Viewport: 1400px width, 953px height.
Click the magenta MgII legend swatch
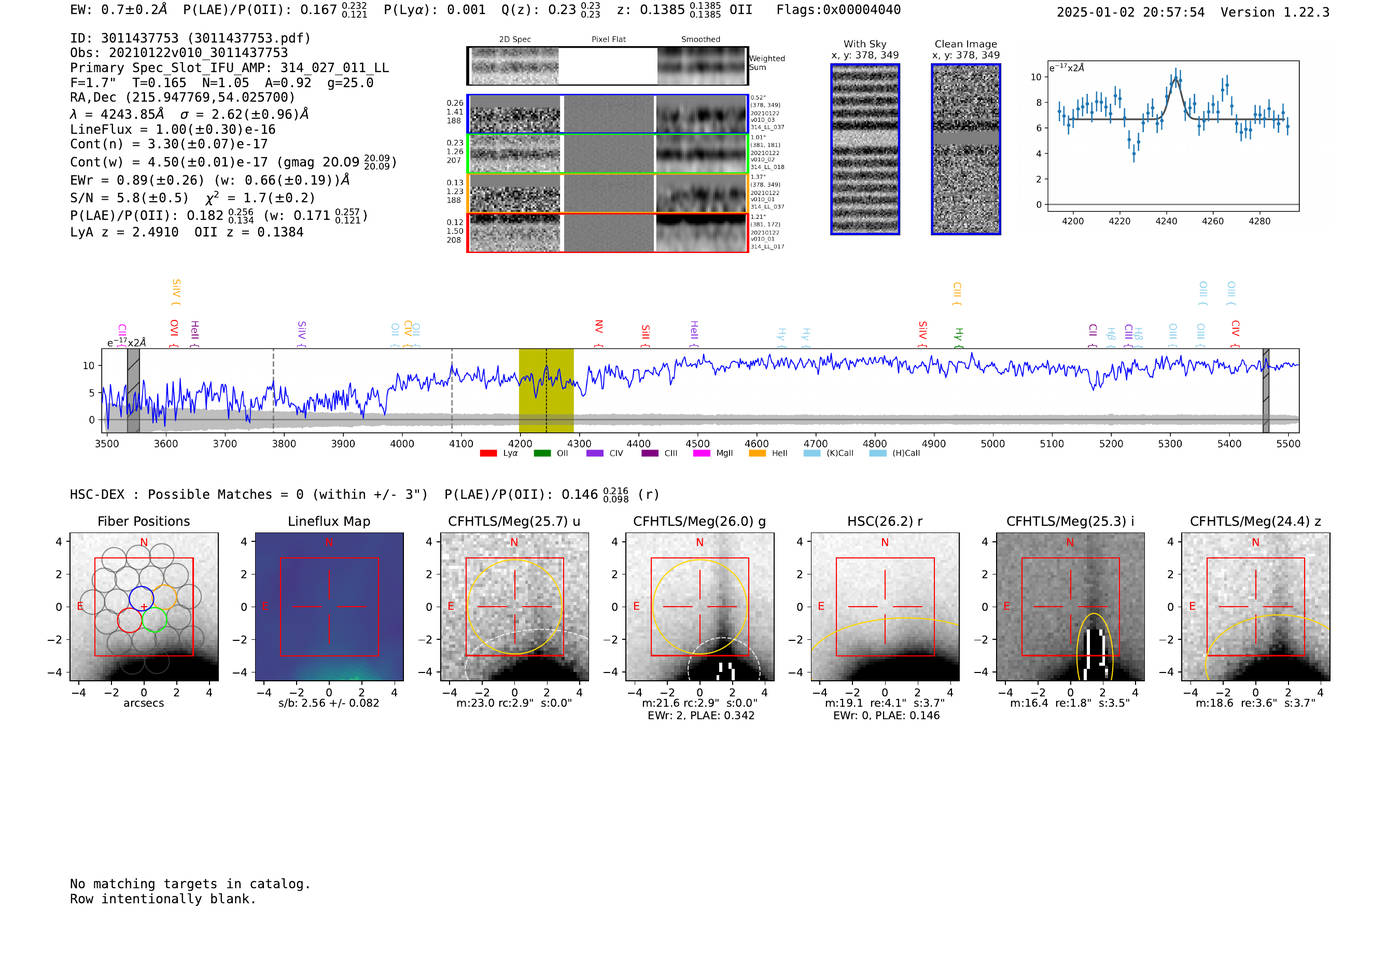pyautogui.click(x=701, y=454)
